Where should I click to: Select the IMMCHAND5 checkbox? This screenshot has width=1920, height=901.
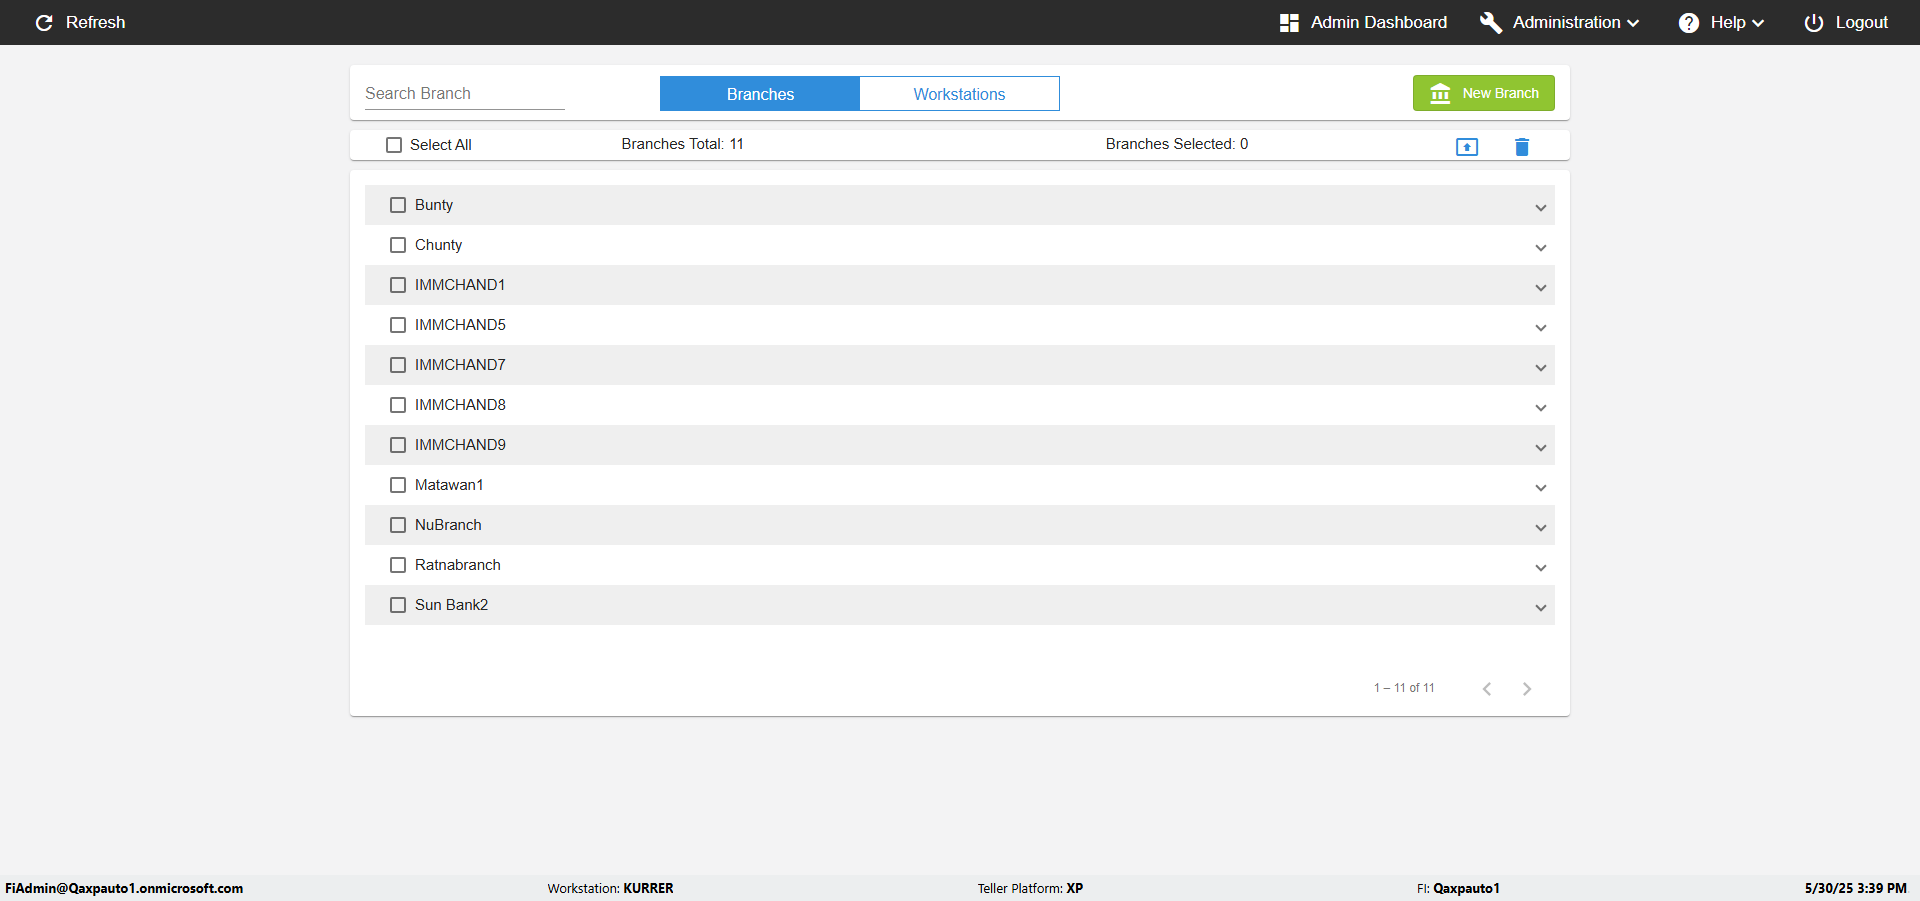[x=398, y=325]
